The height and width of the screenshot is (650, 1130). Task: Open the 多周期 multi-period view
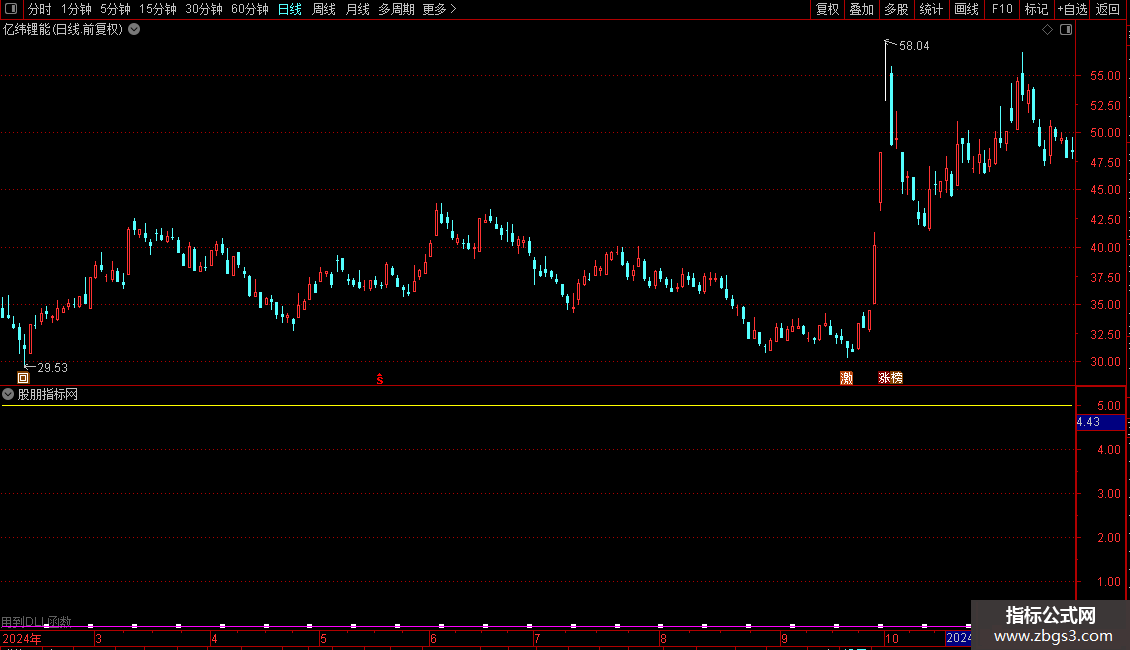point(396,9)
